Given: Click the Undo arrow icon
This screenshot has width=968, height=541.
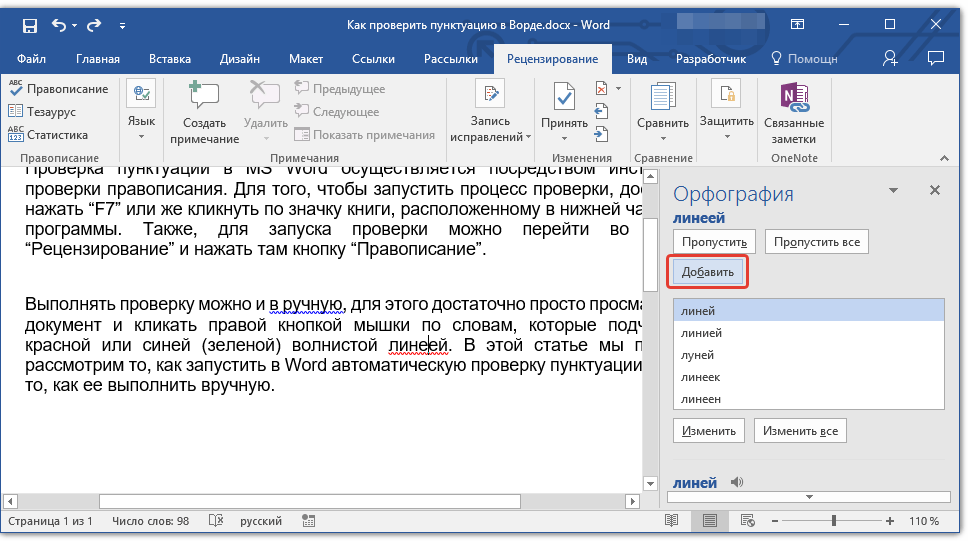Looking at the screenshot, I should [x=58, y=24].
